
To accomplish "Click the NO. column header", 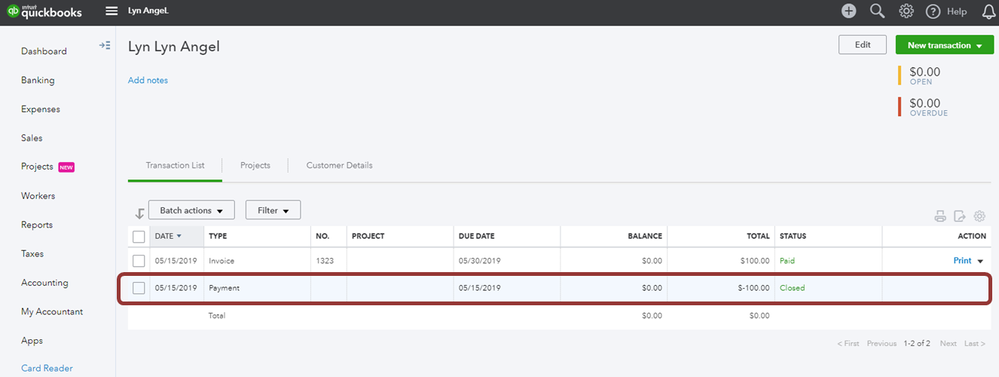I will 322,236.
